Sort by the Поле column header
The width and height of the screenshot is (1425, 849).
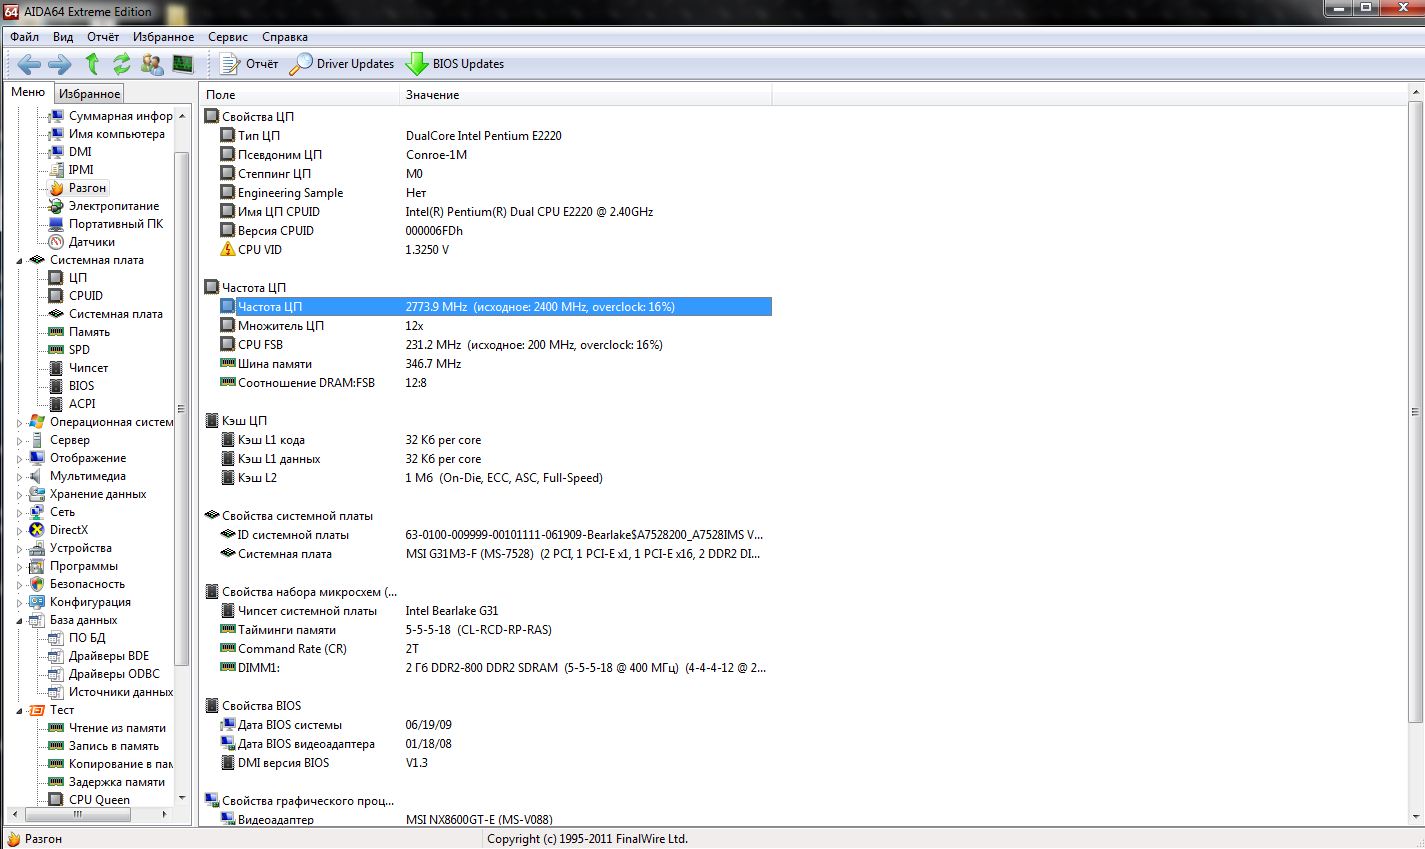tap(300, 95)
